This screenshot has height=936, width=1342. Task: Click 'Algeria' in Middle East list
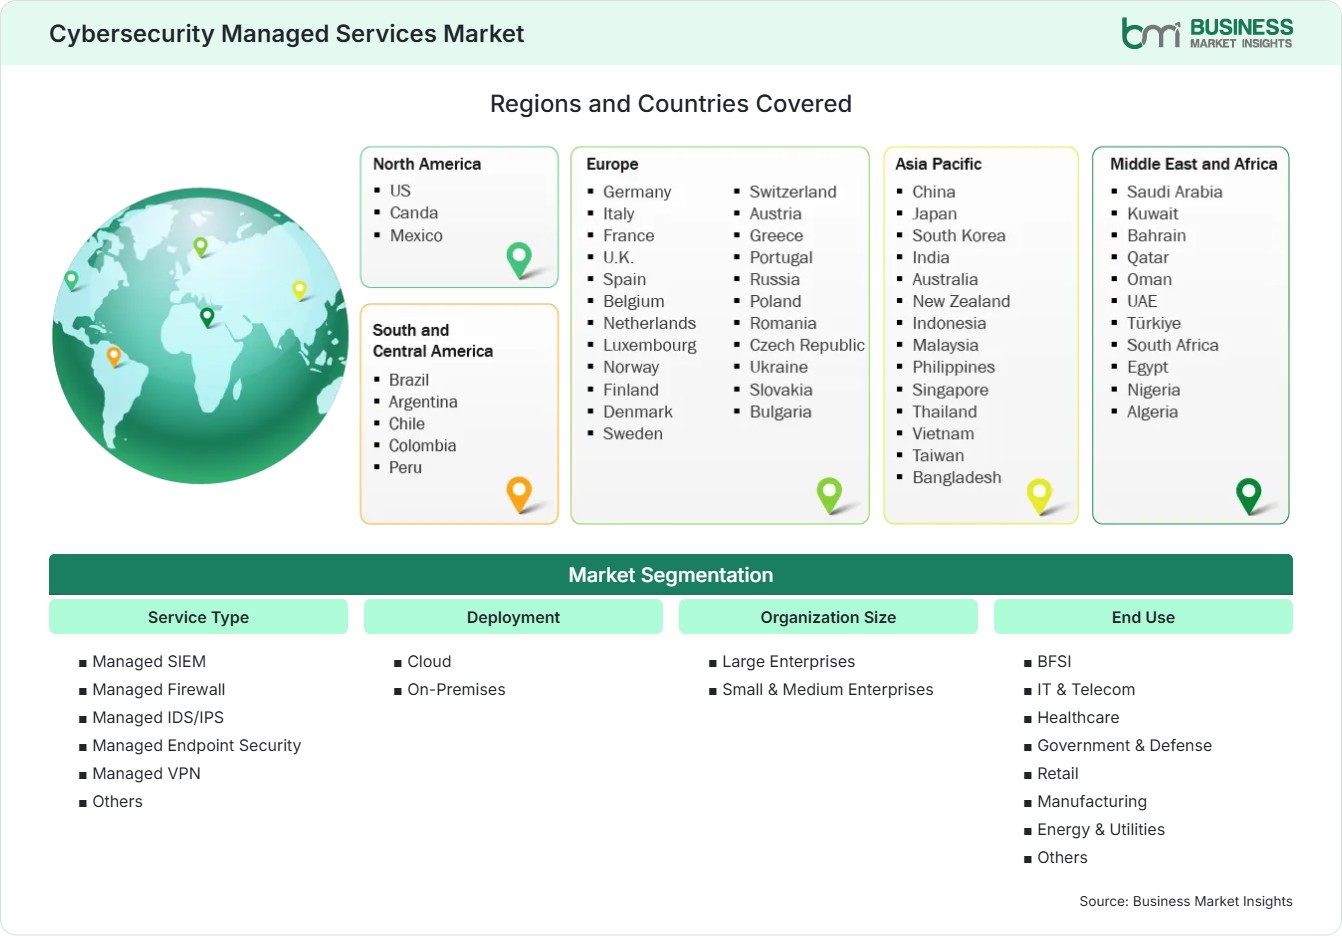(1152, 412)
